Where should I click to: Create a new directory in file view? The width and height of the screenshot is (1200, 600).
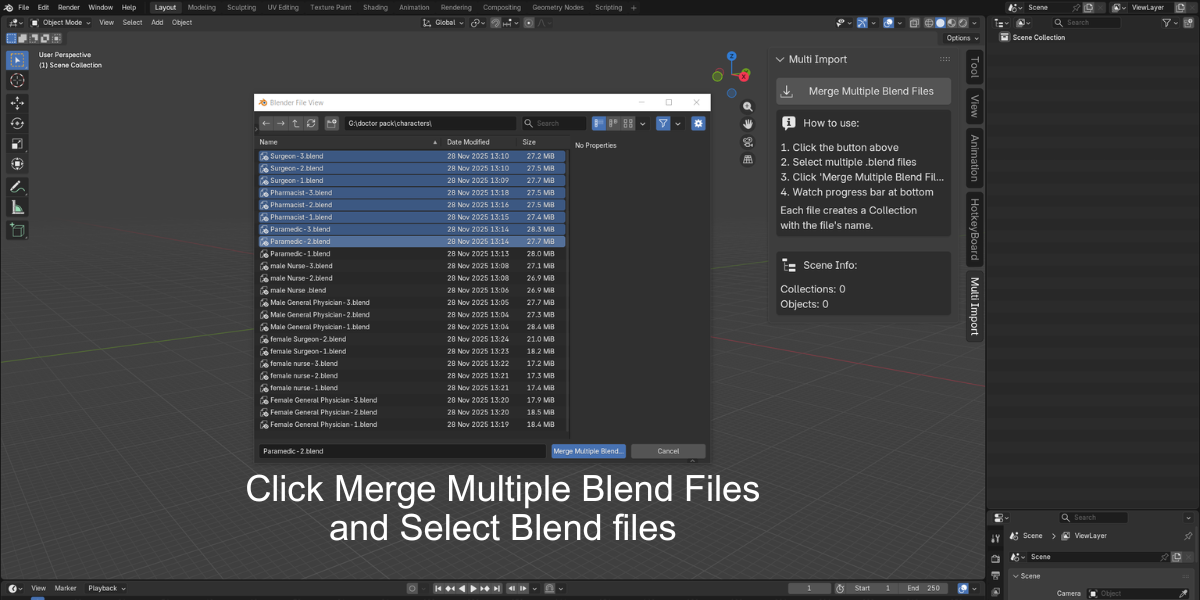point(332,123)
